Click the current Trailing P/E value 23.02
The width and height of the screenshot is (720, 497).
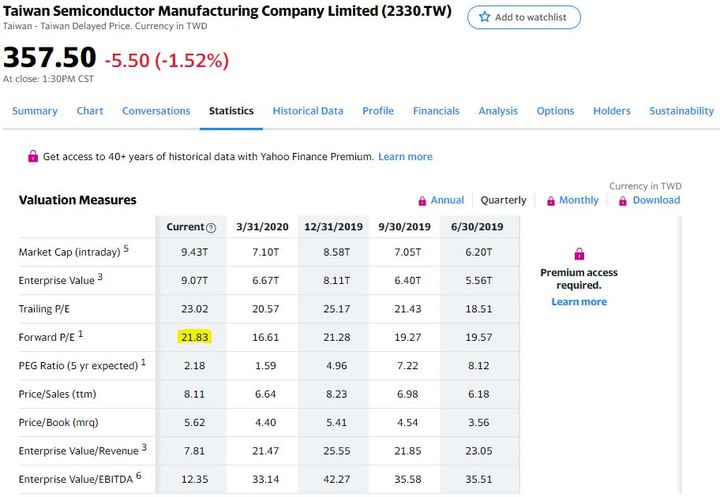[x=195, y=309]
